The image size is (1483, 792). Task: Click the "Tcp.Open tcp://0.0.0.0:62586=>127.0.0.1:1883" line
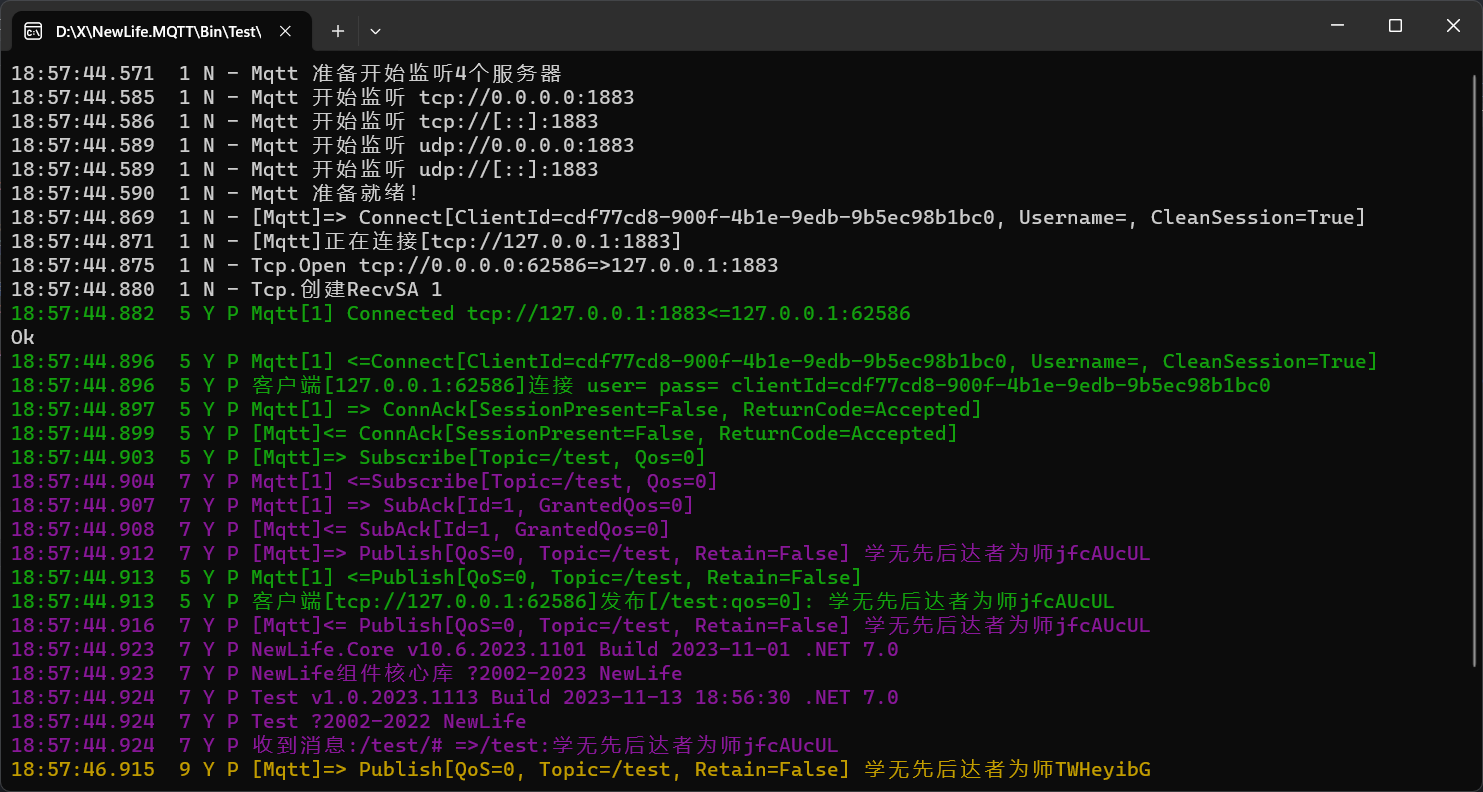coord(395,265)
